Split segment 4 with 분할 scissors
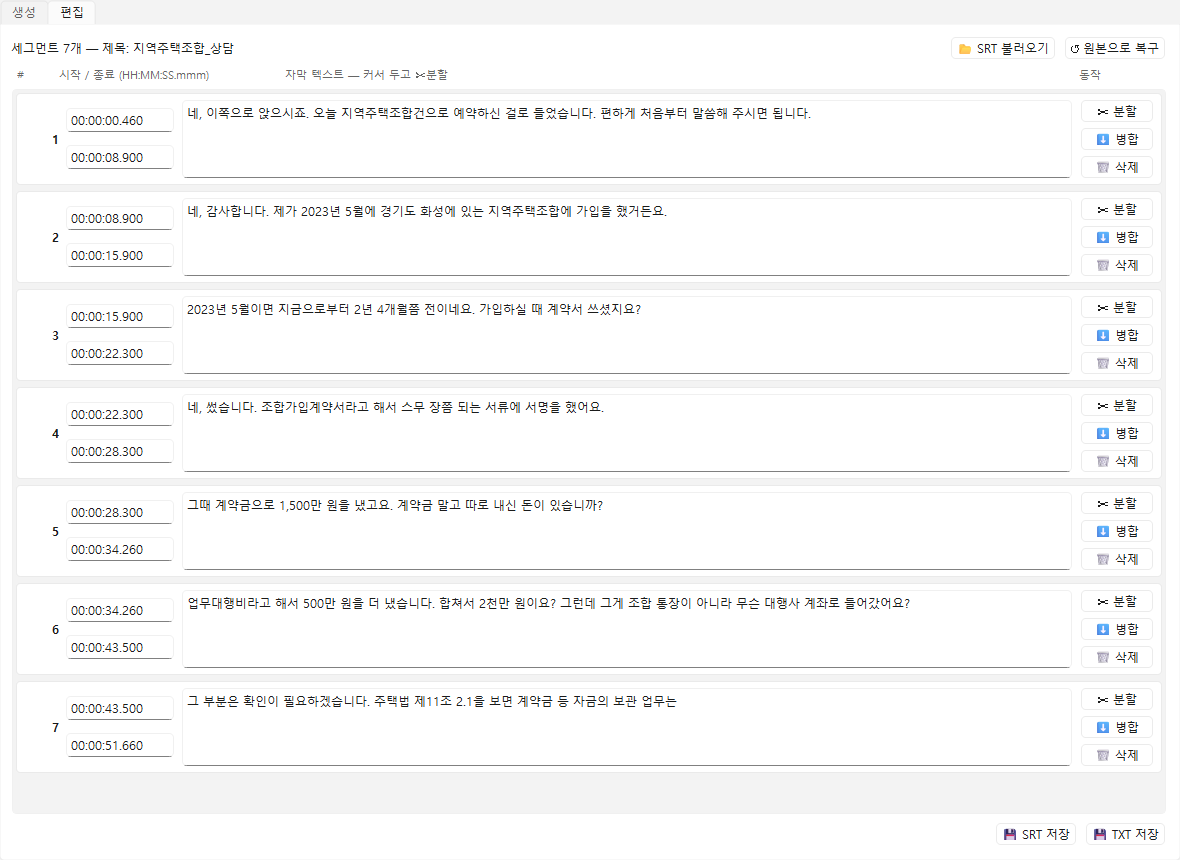 [x=1117, y=406]
